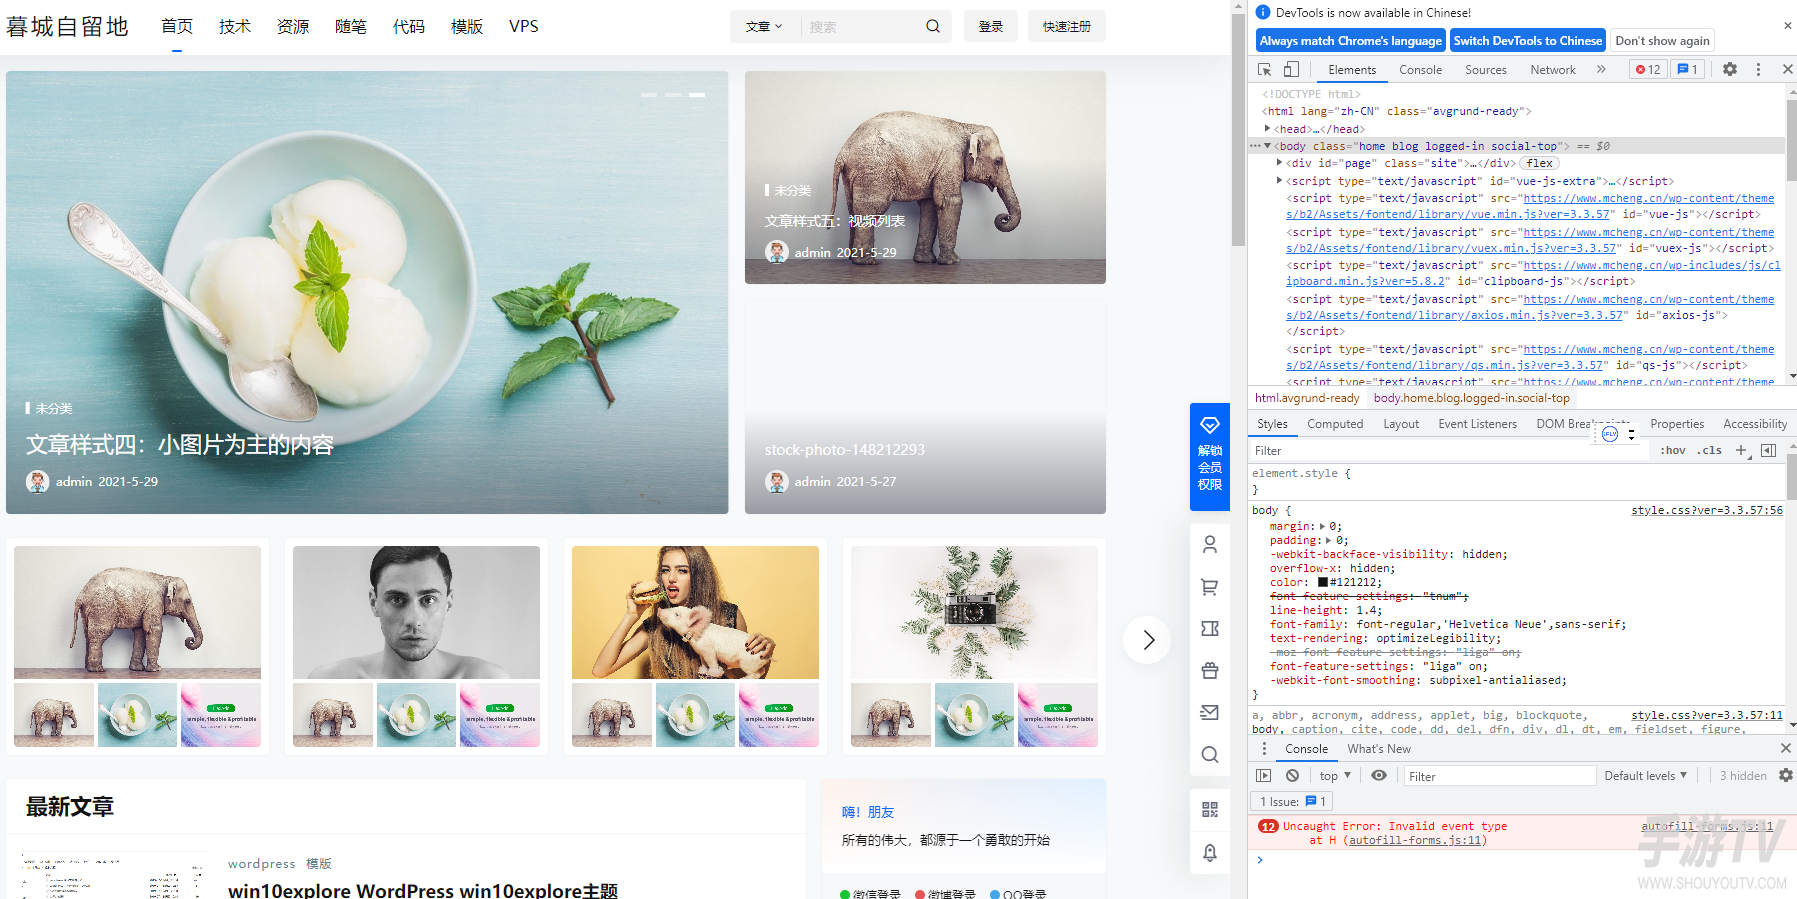This screenshot has width=1797, height=899.
Task: Toggle the device toolbar icon
Action: click(1291, 69)
